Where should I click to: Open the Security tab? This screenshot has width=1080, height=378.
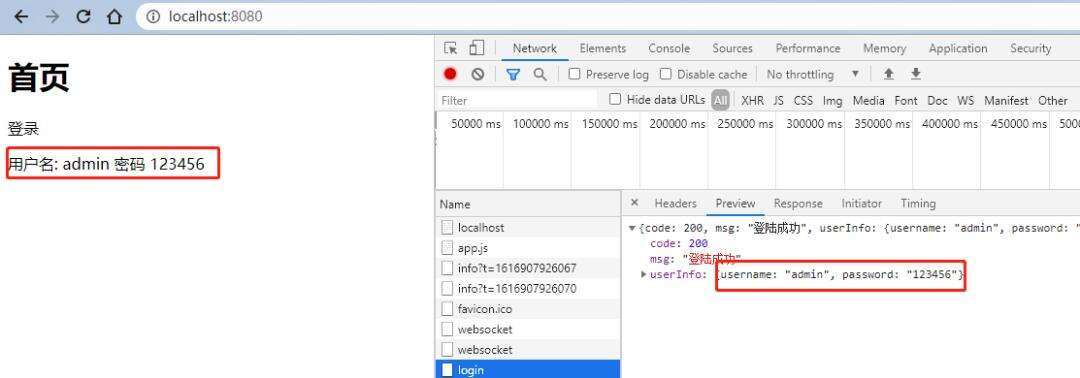tap(1030, 48)
